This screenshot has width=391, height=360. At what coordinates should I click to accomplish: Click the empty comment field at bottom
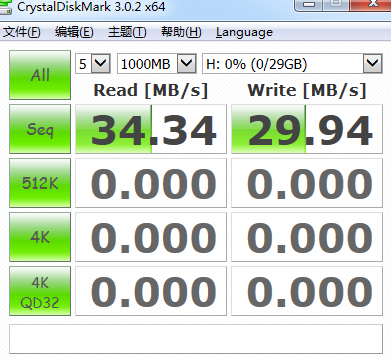tap(196, 339)
